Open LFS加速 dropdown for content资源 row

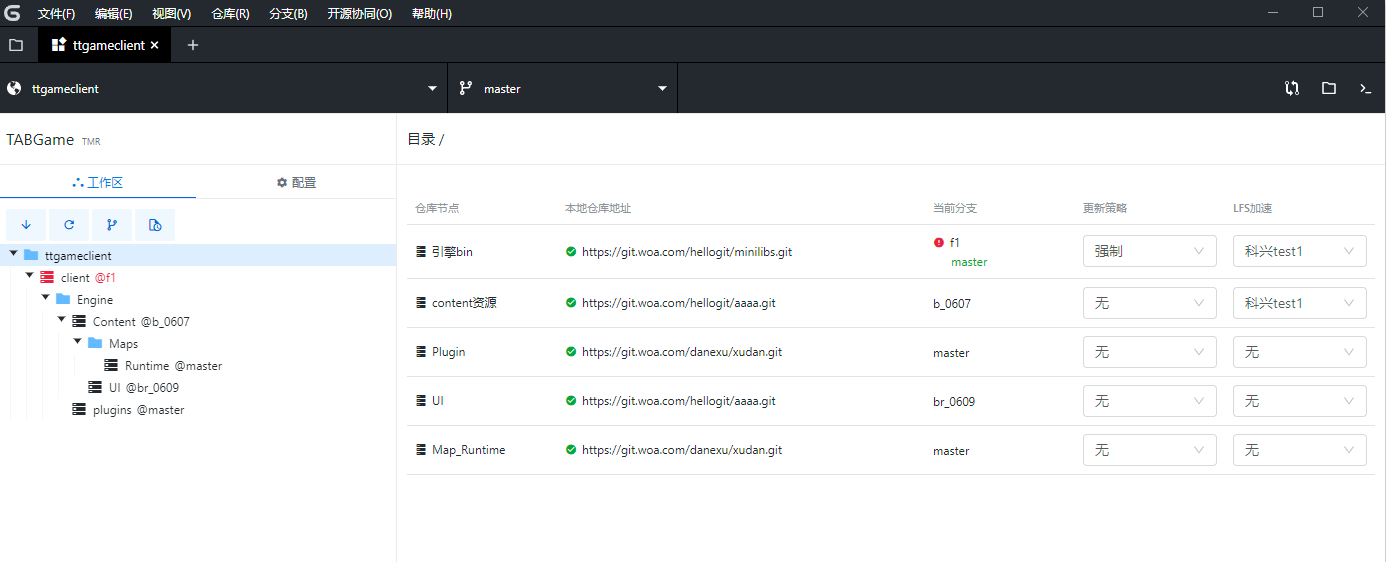click(1299, 303)
